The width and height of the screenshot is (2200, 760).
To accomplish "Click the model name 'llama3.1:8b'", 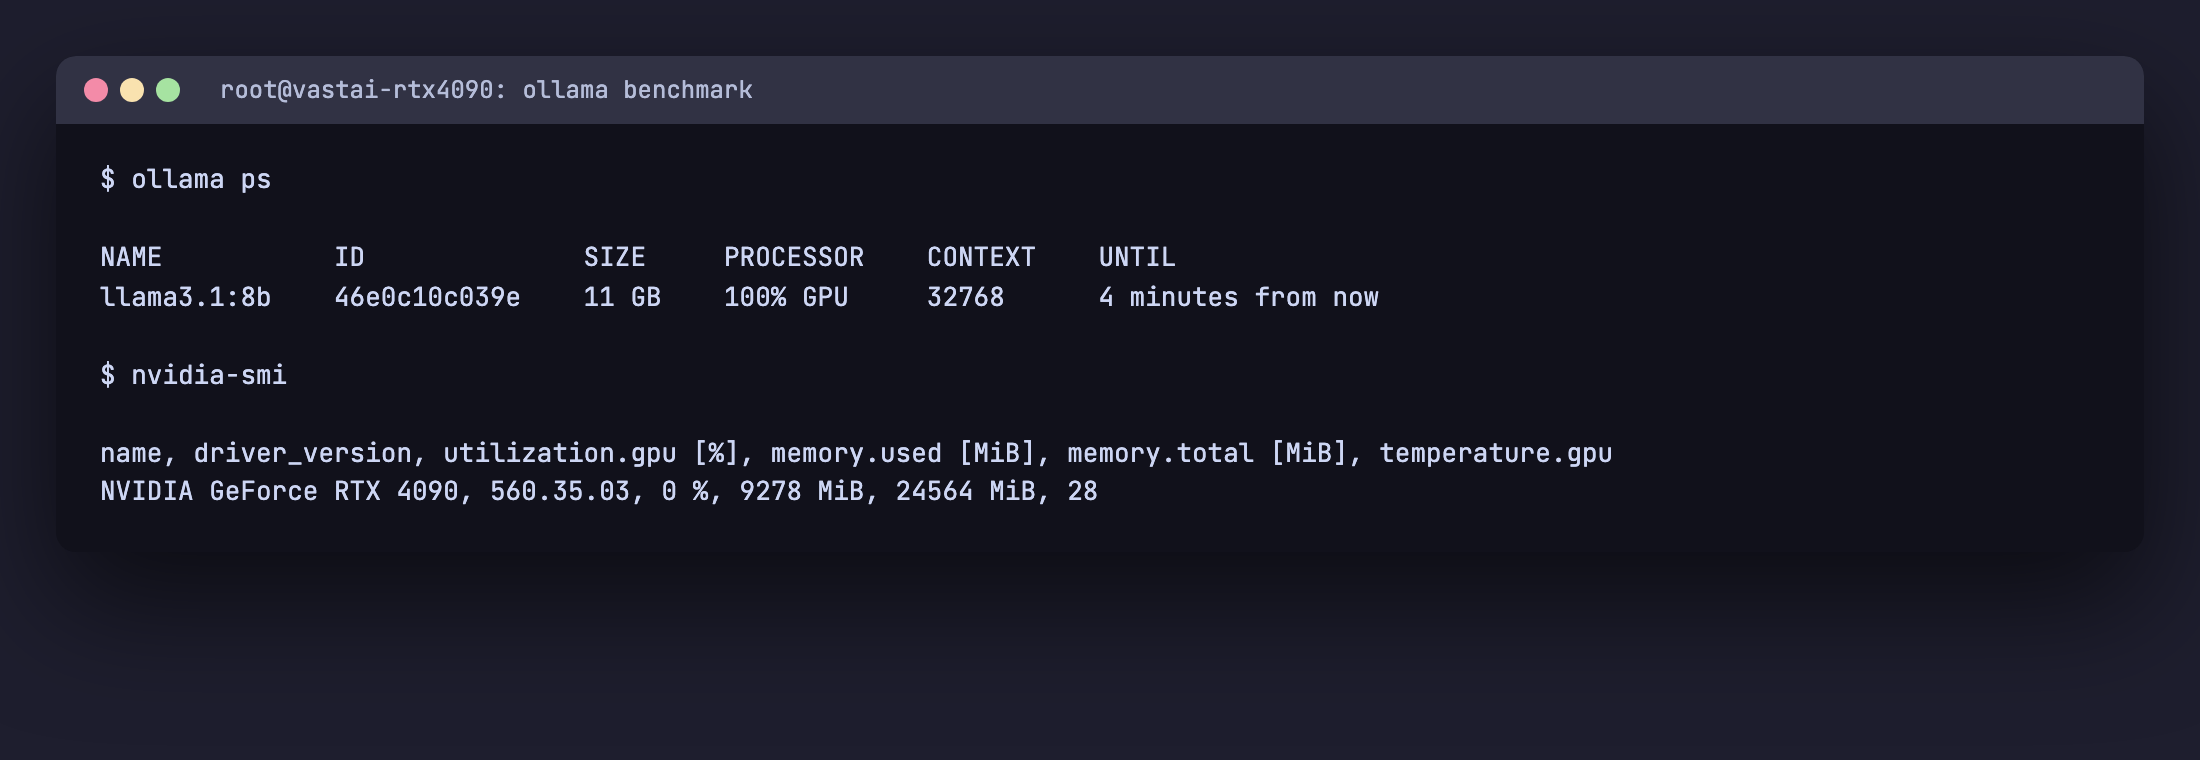I will coord(186,297).
